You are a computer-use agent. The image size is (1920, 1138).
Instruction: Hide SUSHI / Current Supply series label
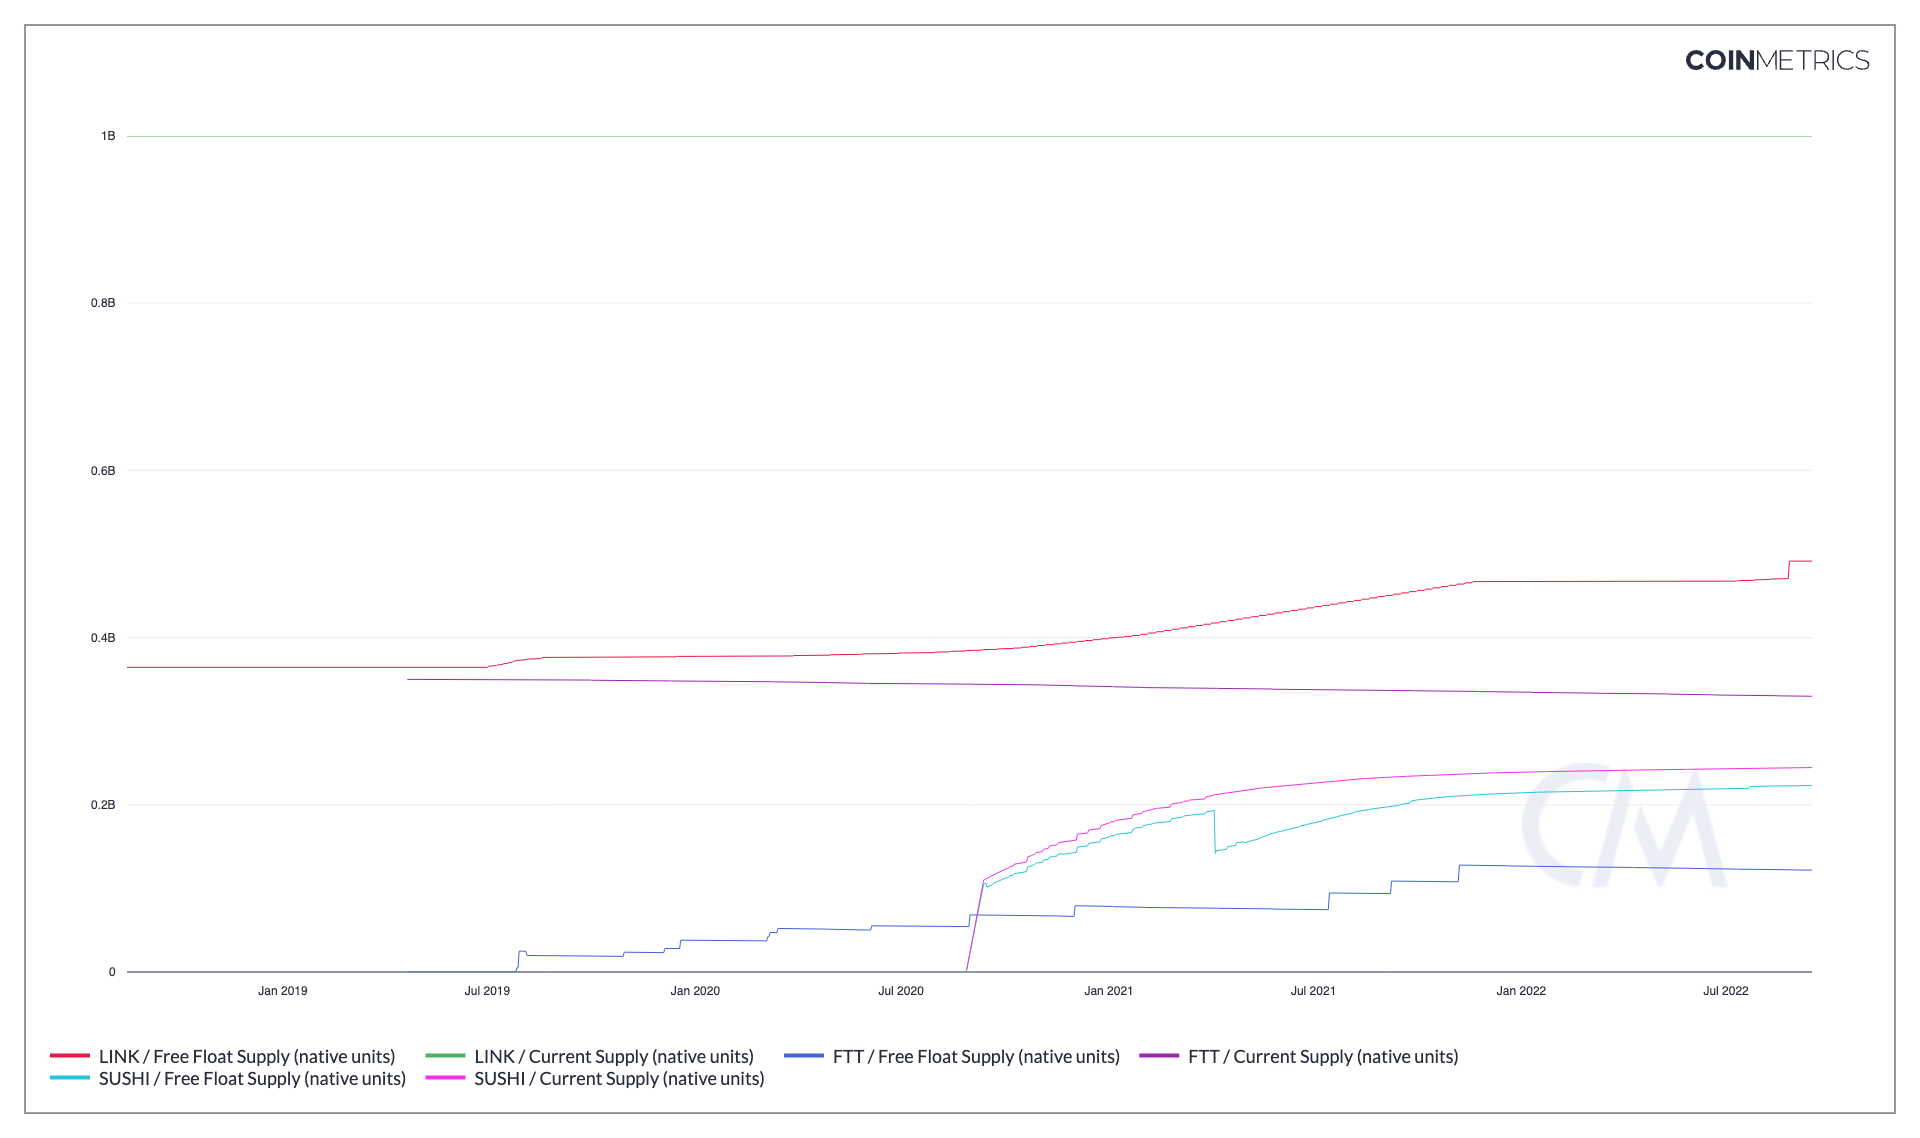pos(619,1078)
